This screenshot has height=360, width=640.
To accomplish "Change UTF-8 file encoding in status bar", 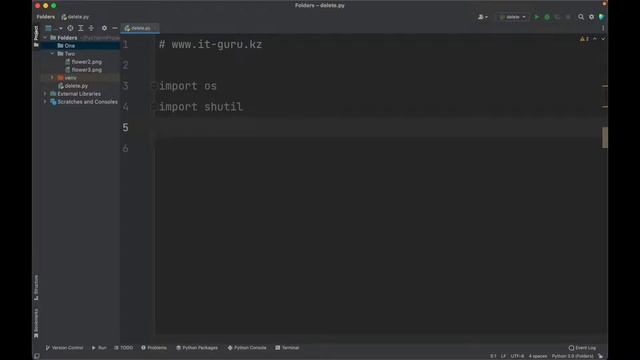I will (517, 356).
